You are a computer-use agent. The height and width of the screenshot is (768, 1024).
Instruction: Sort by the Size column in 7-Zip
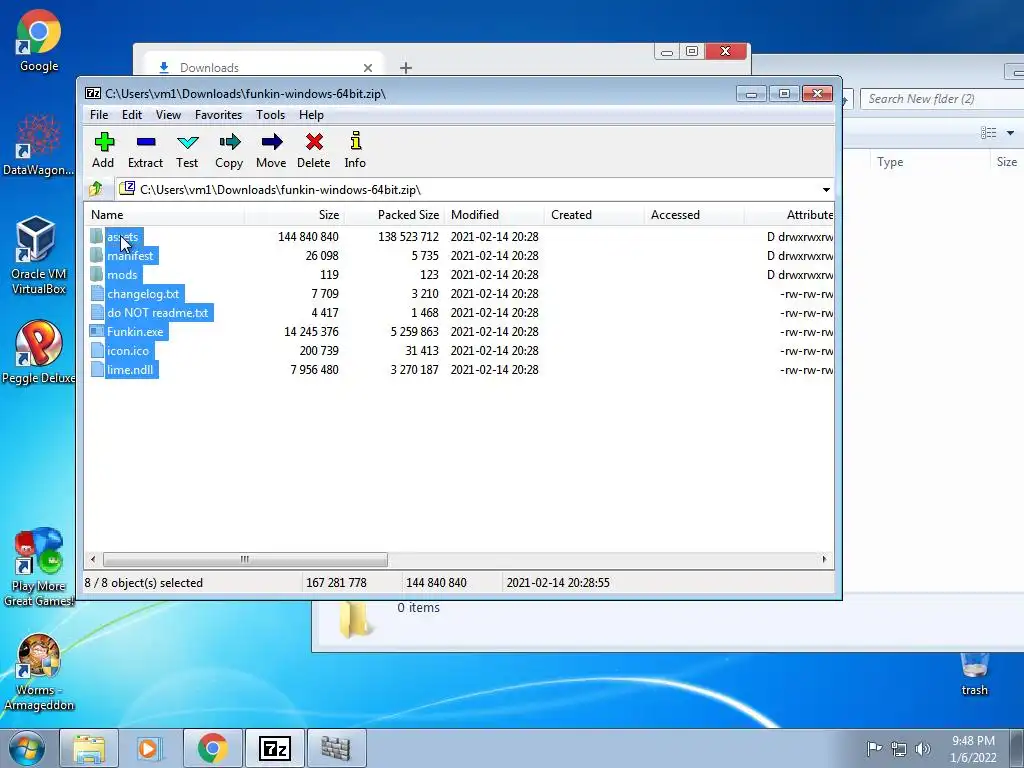(x=295, y=215)
